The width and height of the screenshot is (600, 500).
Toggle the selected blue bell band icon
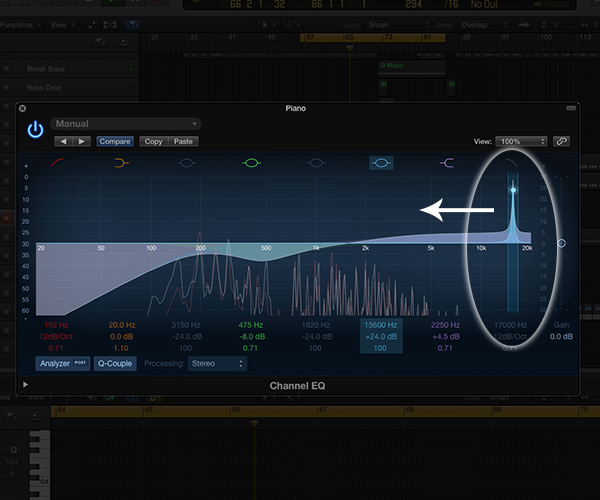(381, 163)
